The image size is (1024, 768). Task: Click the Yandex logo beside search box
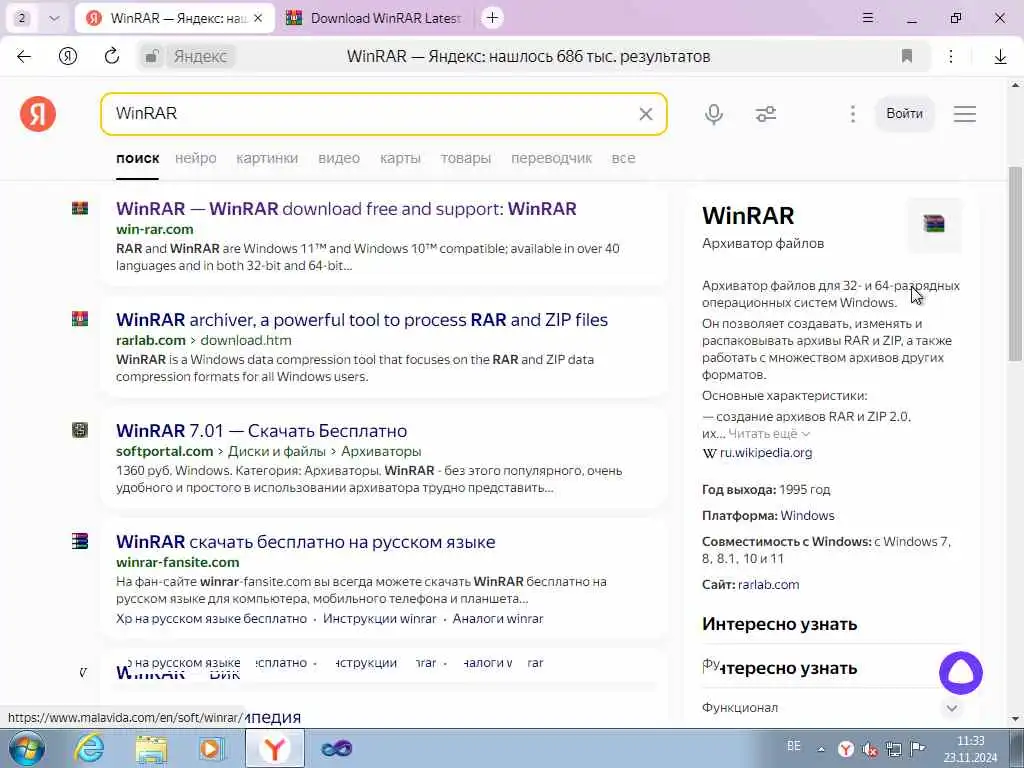(38, 114)
